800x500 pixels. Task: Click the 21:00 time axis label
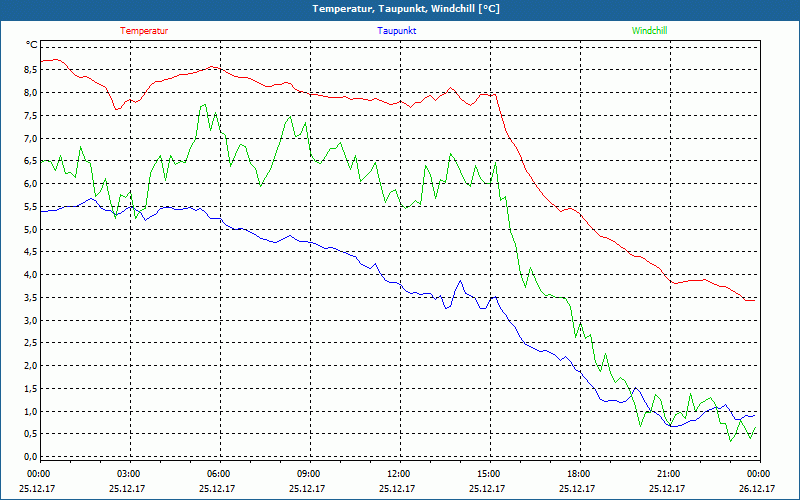pyautogui.click(x=668, y=474)
